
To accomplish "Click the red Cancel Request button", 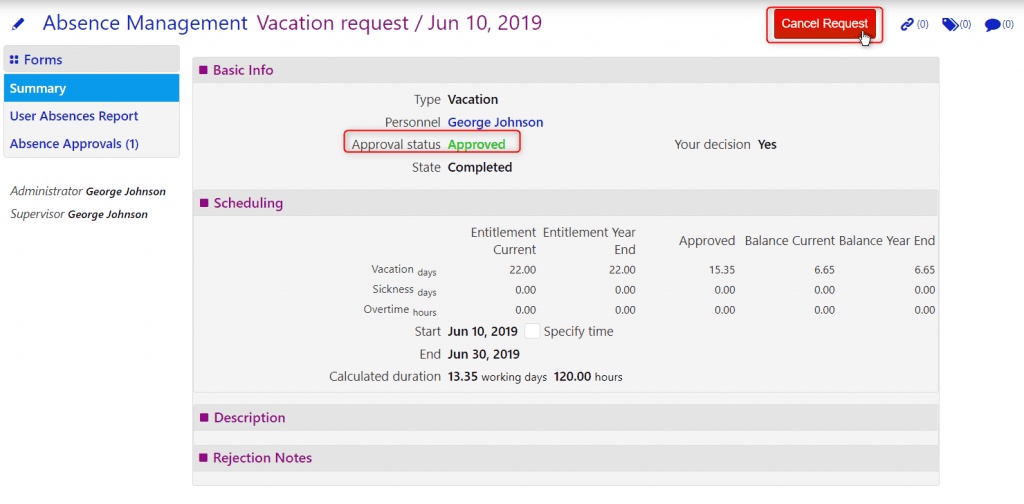I will (x=824, y=24).
